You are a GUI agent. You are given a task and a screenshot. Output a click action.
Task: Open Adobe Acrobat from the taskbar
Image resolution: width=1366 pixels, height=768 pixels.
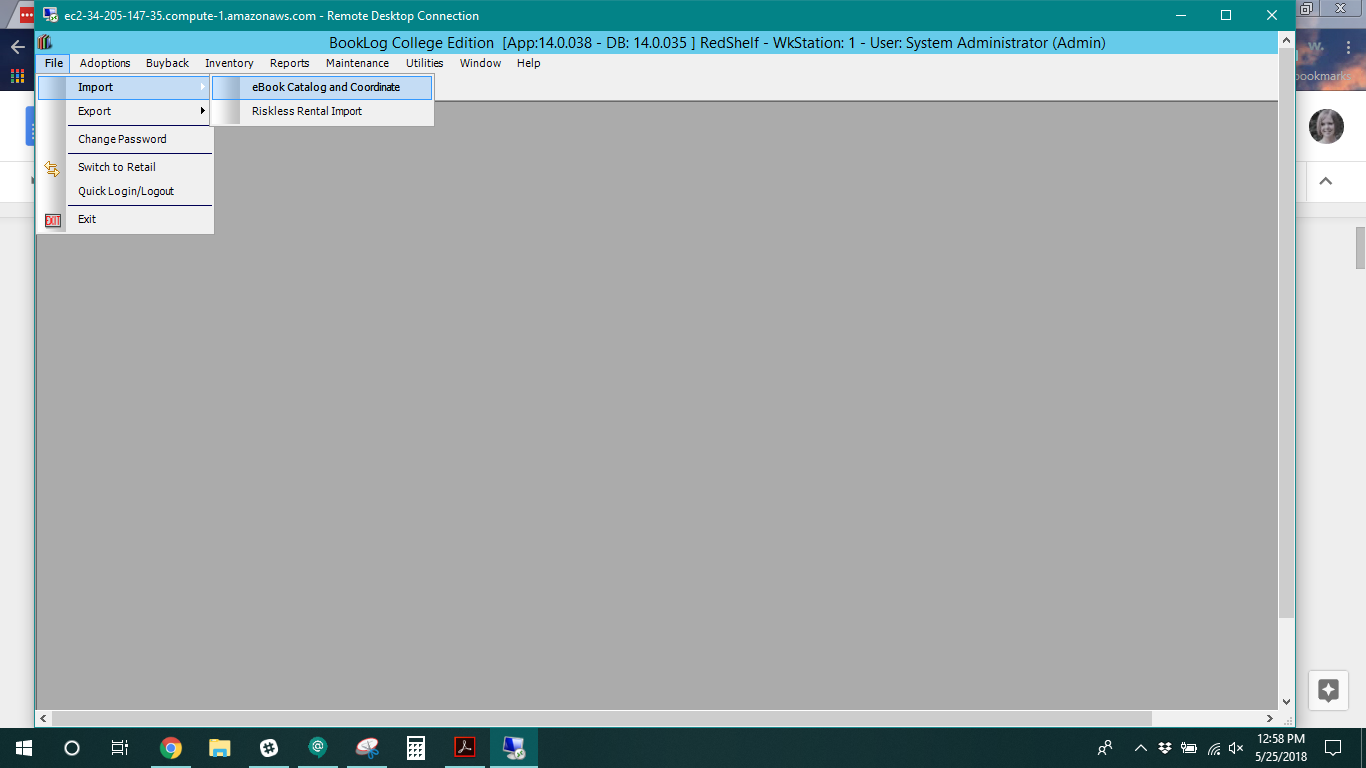point(465,747)
